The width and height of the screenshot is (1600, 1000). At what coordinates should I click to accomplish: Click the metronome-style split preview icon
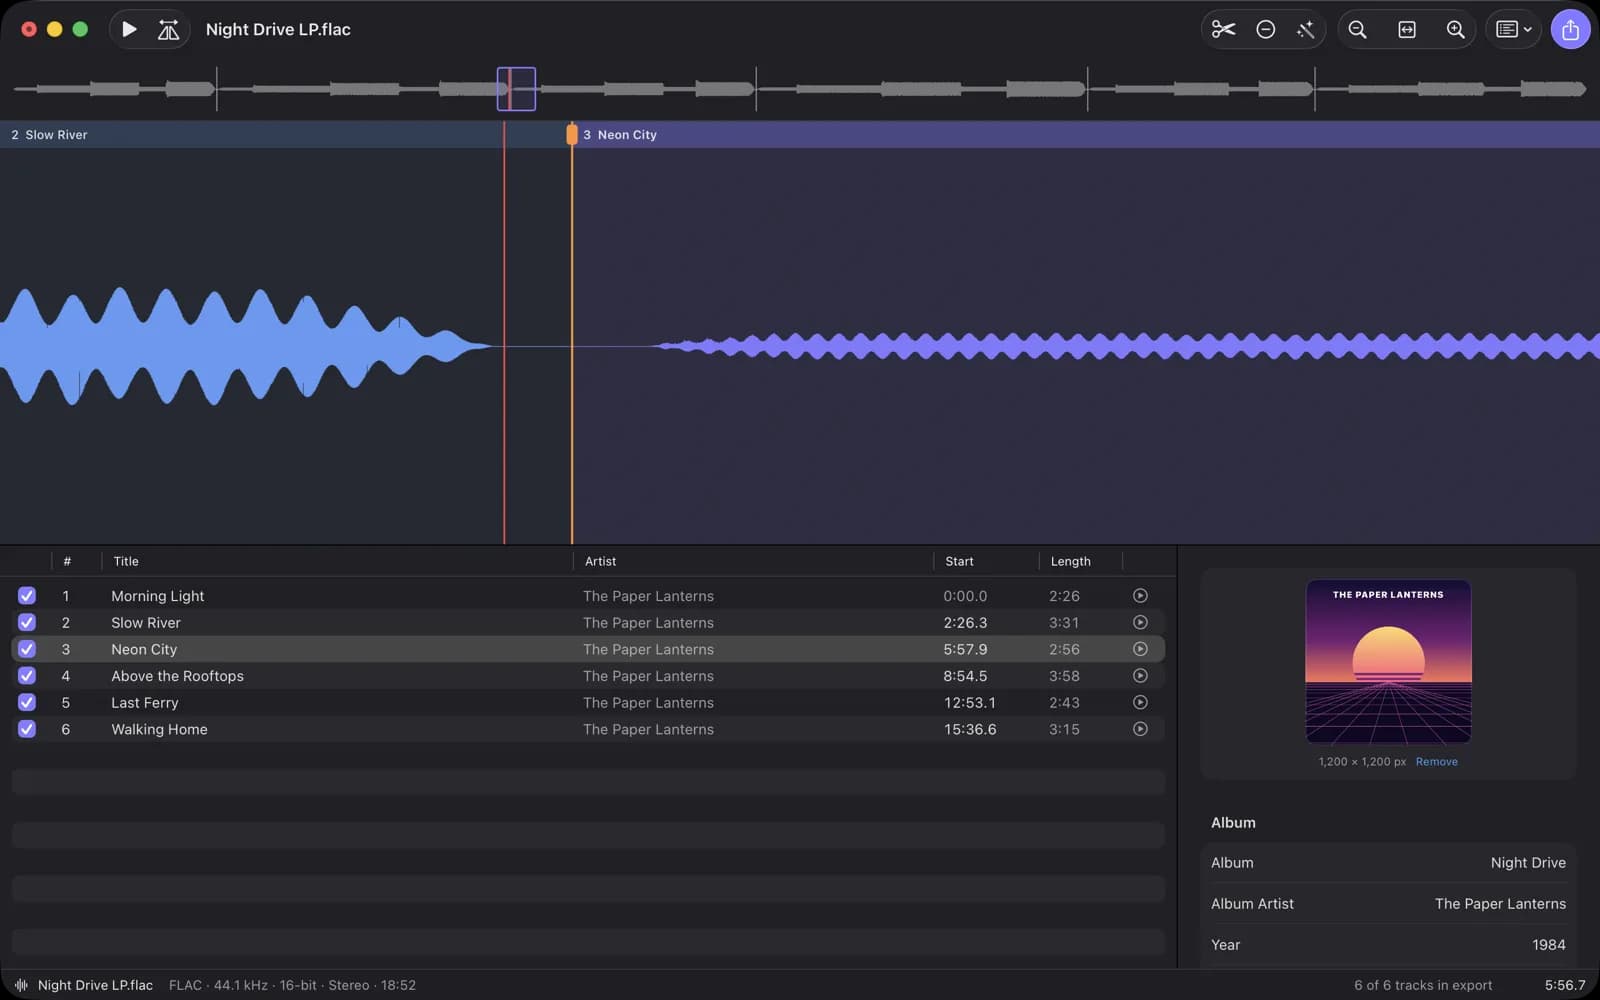[x=168, y=29]
